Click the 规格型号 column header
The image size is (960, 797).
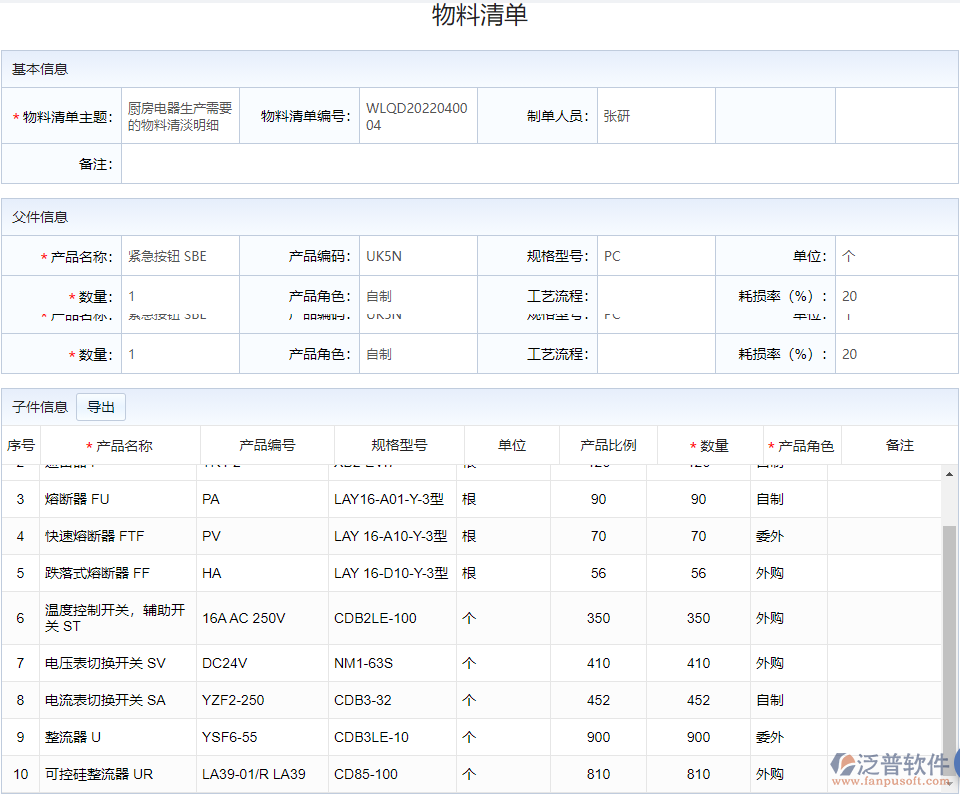pos(398,444)
